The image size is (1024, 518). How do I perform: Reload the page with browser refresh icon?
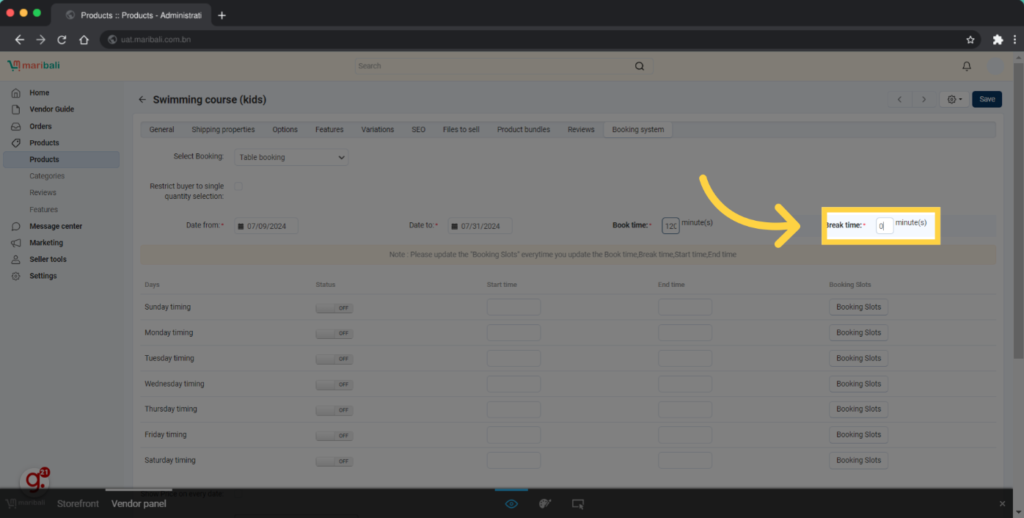coord(62,40)
